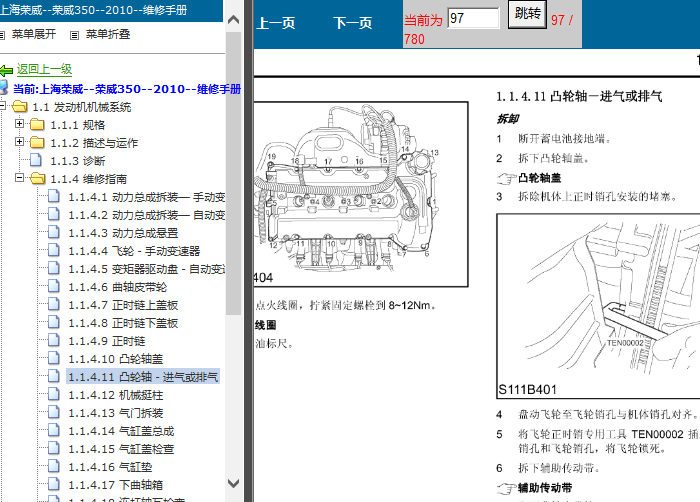
Task: Open 1.1.4.4 飞轮 - 手动变速器
Action: [x=134, y=251]
